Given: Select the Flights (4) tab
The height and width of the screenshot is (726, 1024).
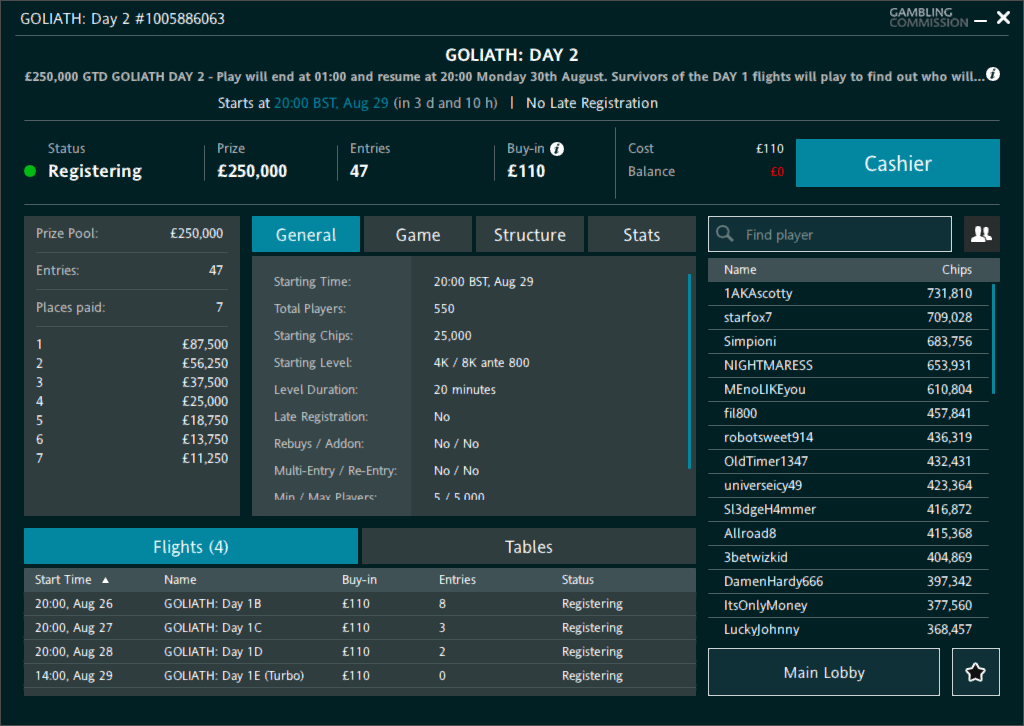Looking at the screenshot, I should tap(191, 546).
